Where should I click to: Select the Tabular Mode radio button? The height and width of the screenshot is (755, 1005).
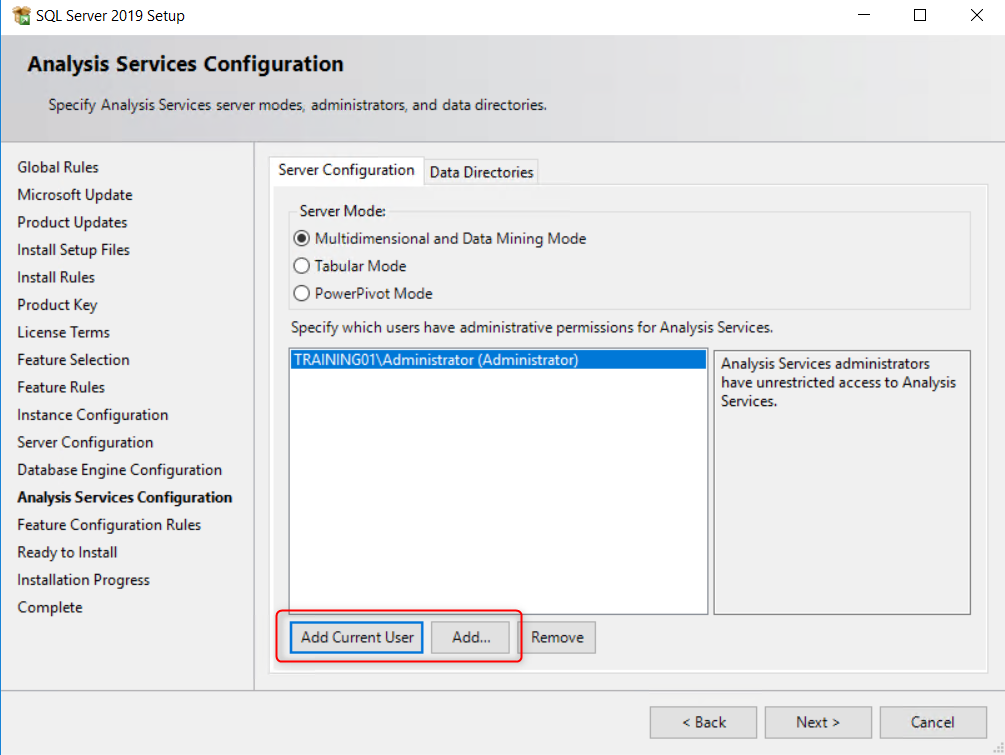pyautogui.click(x=301, y=266)
